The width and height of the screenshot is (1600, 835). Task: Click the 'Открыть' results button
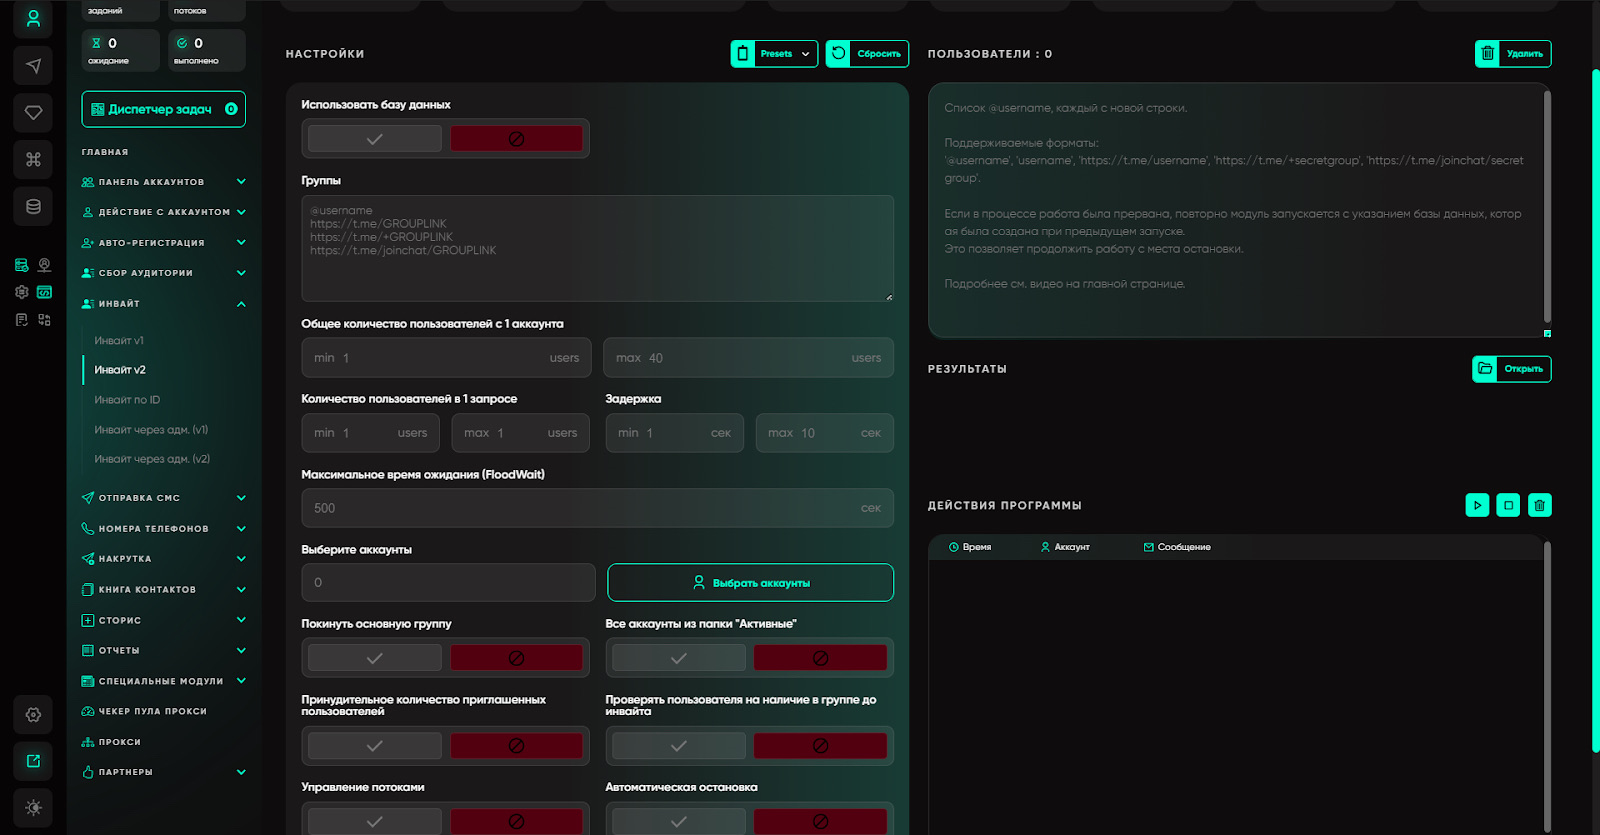click(1511, 369)
